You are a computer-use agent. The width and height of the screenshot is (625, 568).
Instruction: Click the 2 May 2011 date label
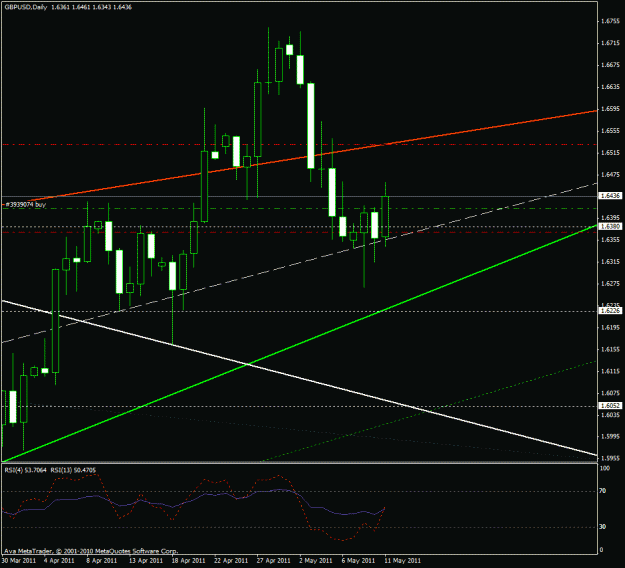pyautogui.click(x=315, y=561)
